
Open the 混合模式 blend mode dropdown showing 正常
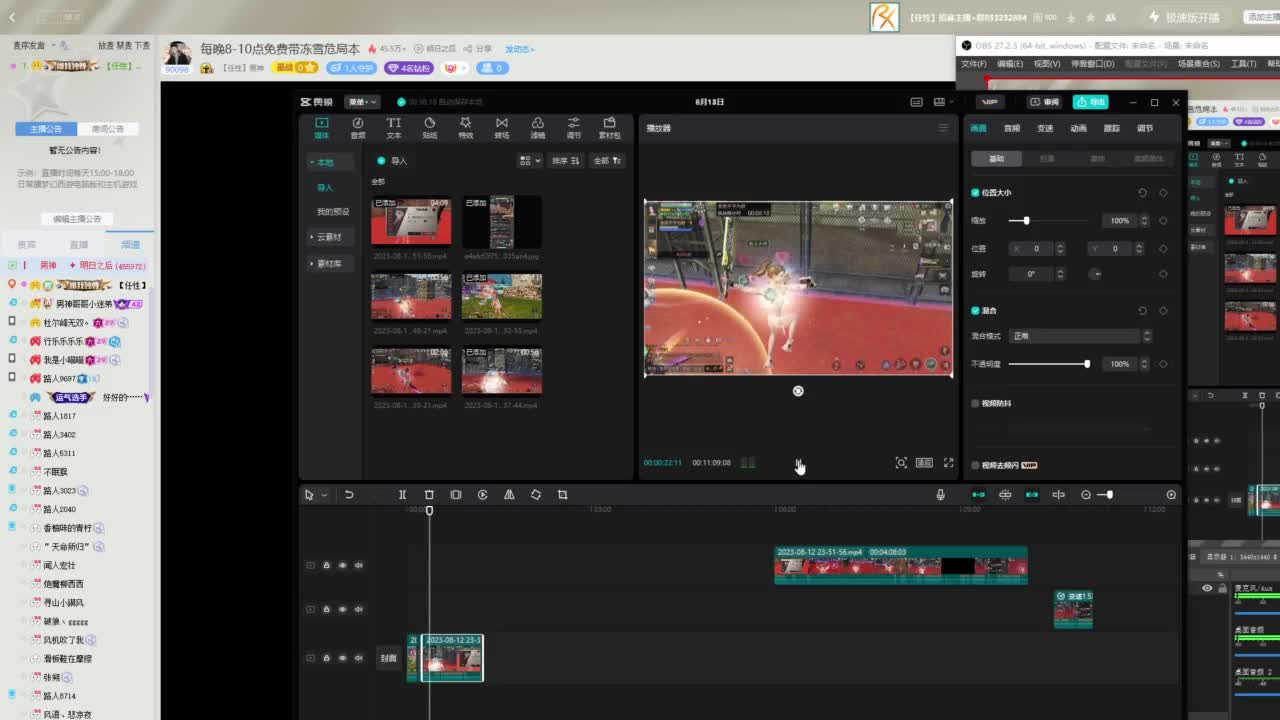click(x=1081, y=336)
